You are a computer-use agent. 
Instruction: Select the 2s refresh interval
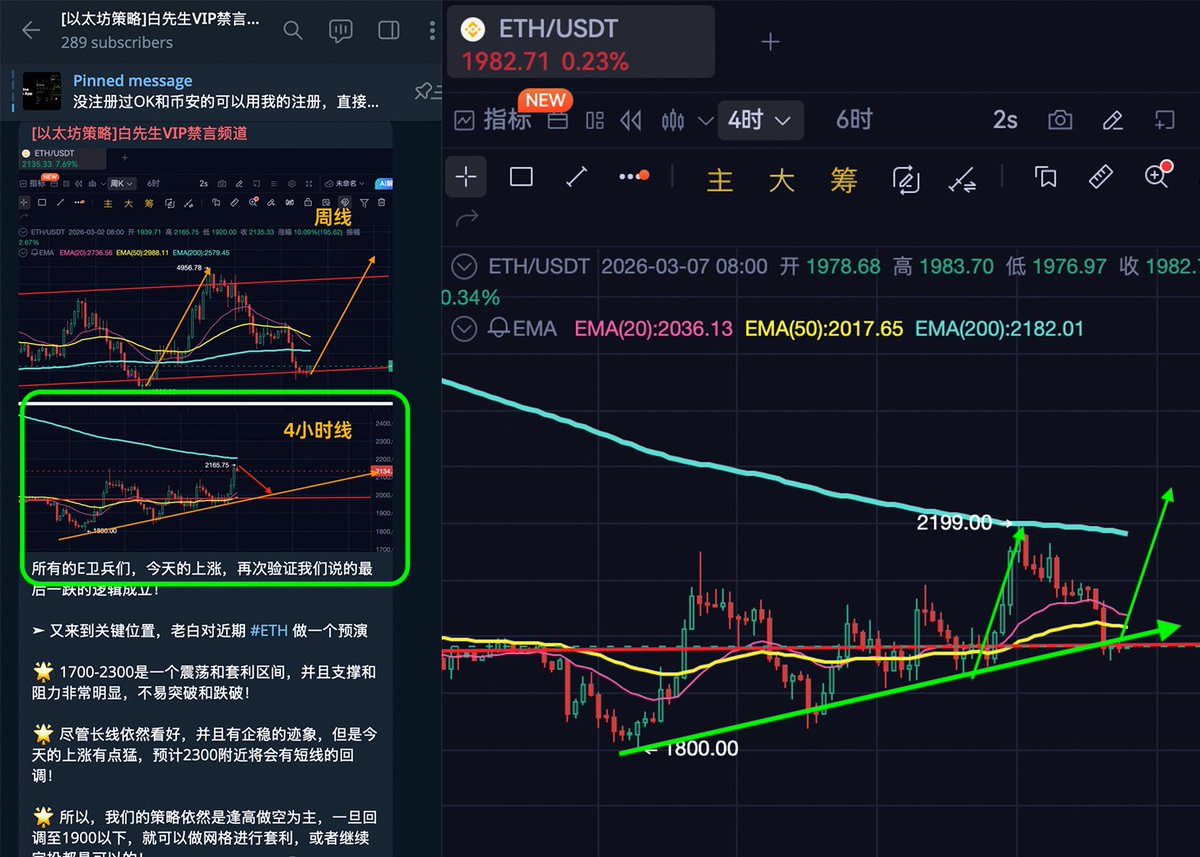1005,120
